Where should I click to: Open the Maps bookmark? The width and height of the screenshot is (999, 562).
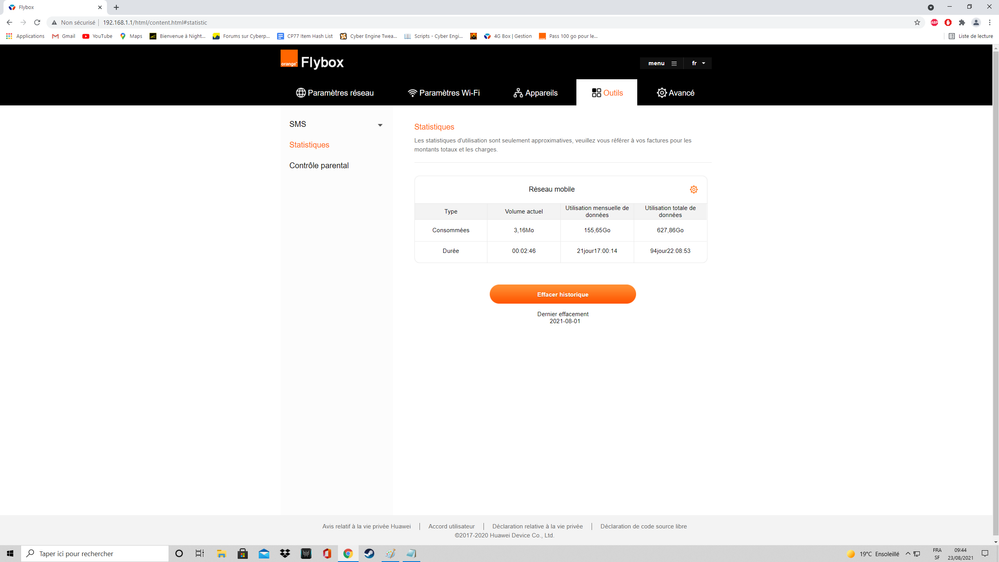131,36
